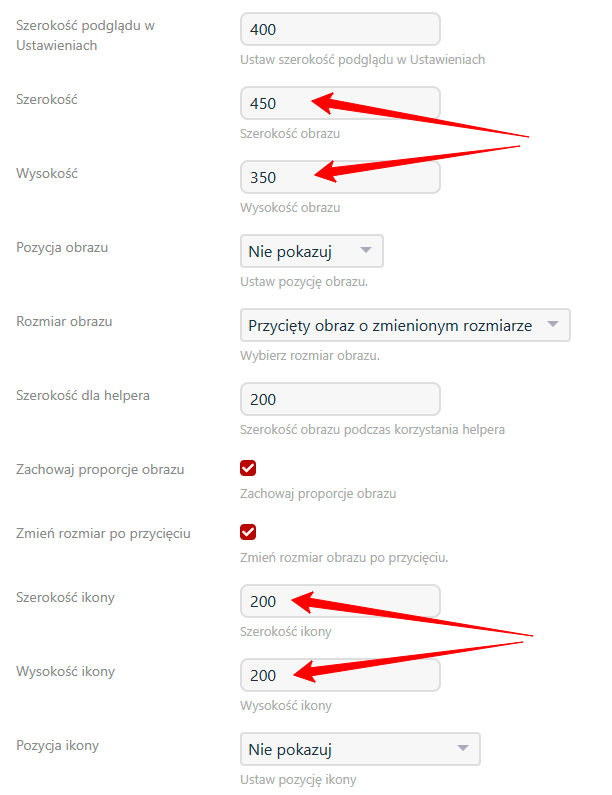Click the Szerokość dla helpera field
The height and width of the screenshot is (795, 612).
coord(340,399)
